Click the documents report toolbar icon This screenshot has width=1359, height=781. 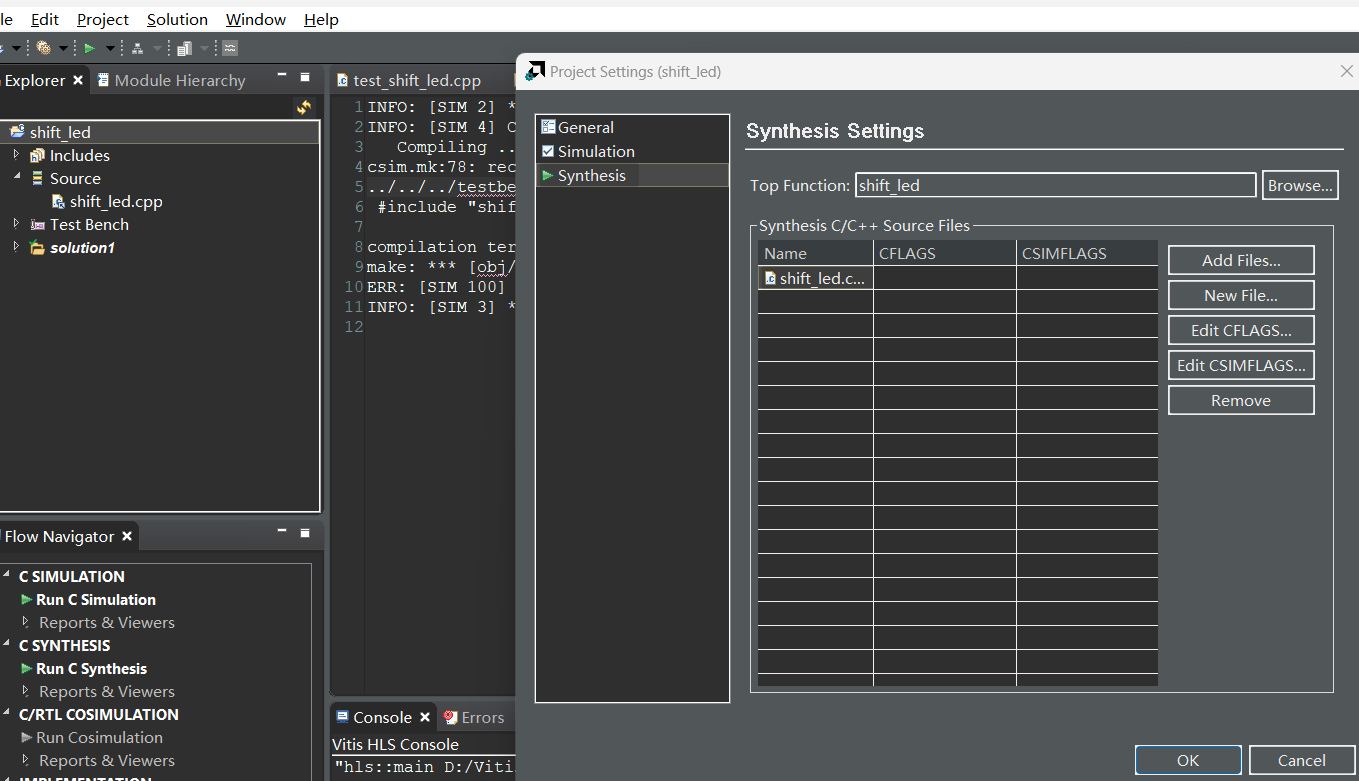click(185, 48)
